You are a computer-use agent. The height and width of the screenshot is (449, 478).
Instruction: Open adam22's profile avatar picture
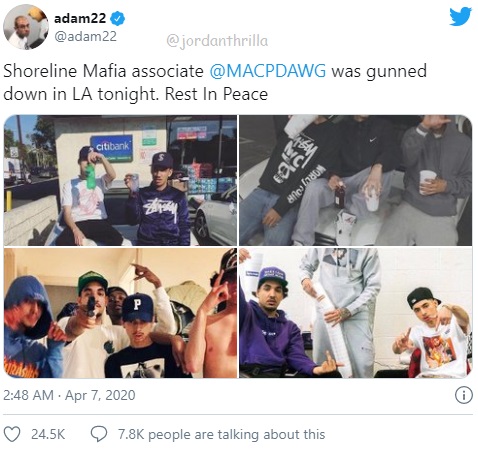tap(26, 27)
